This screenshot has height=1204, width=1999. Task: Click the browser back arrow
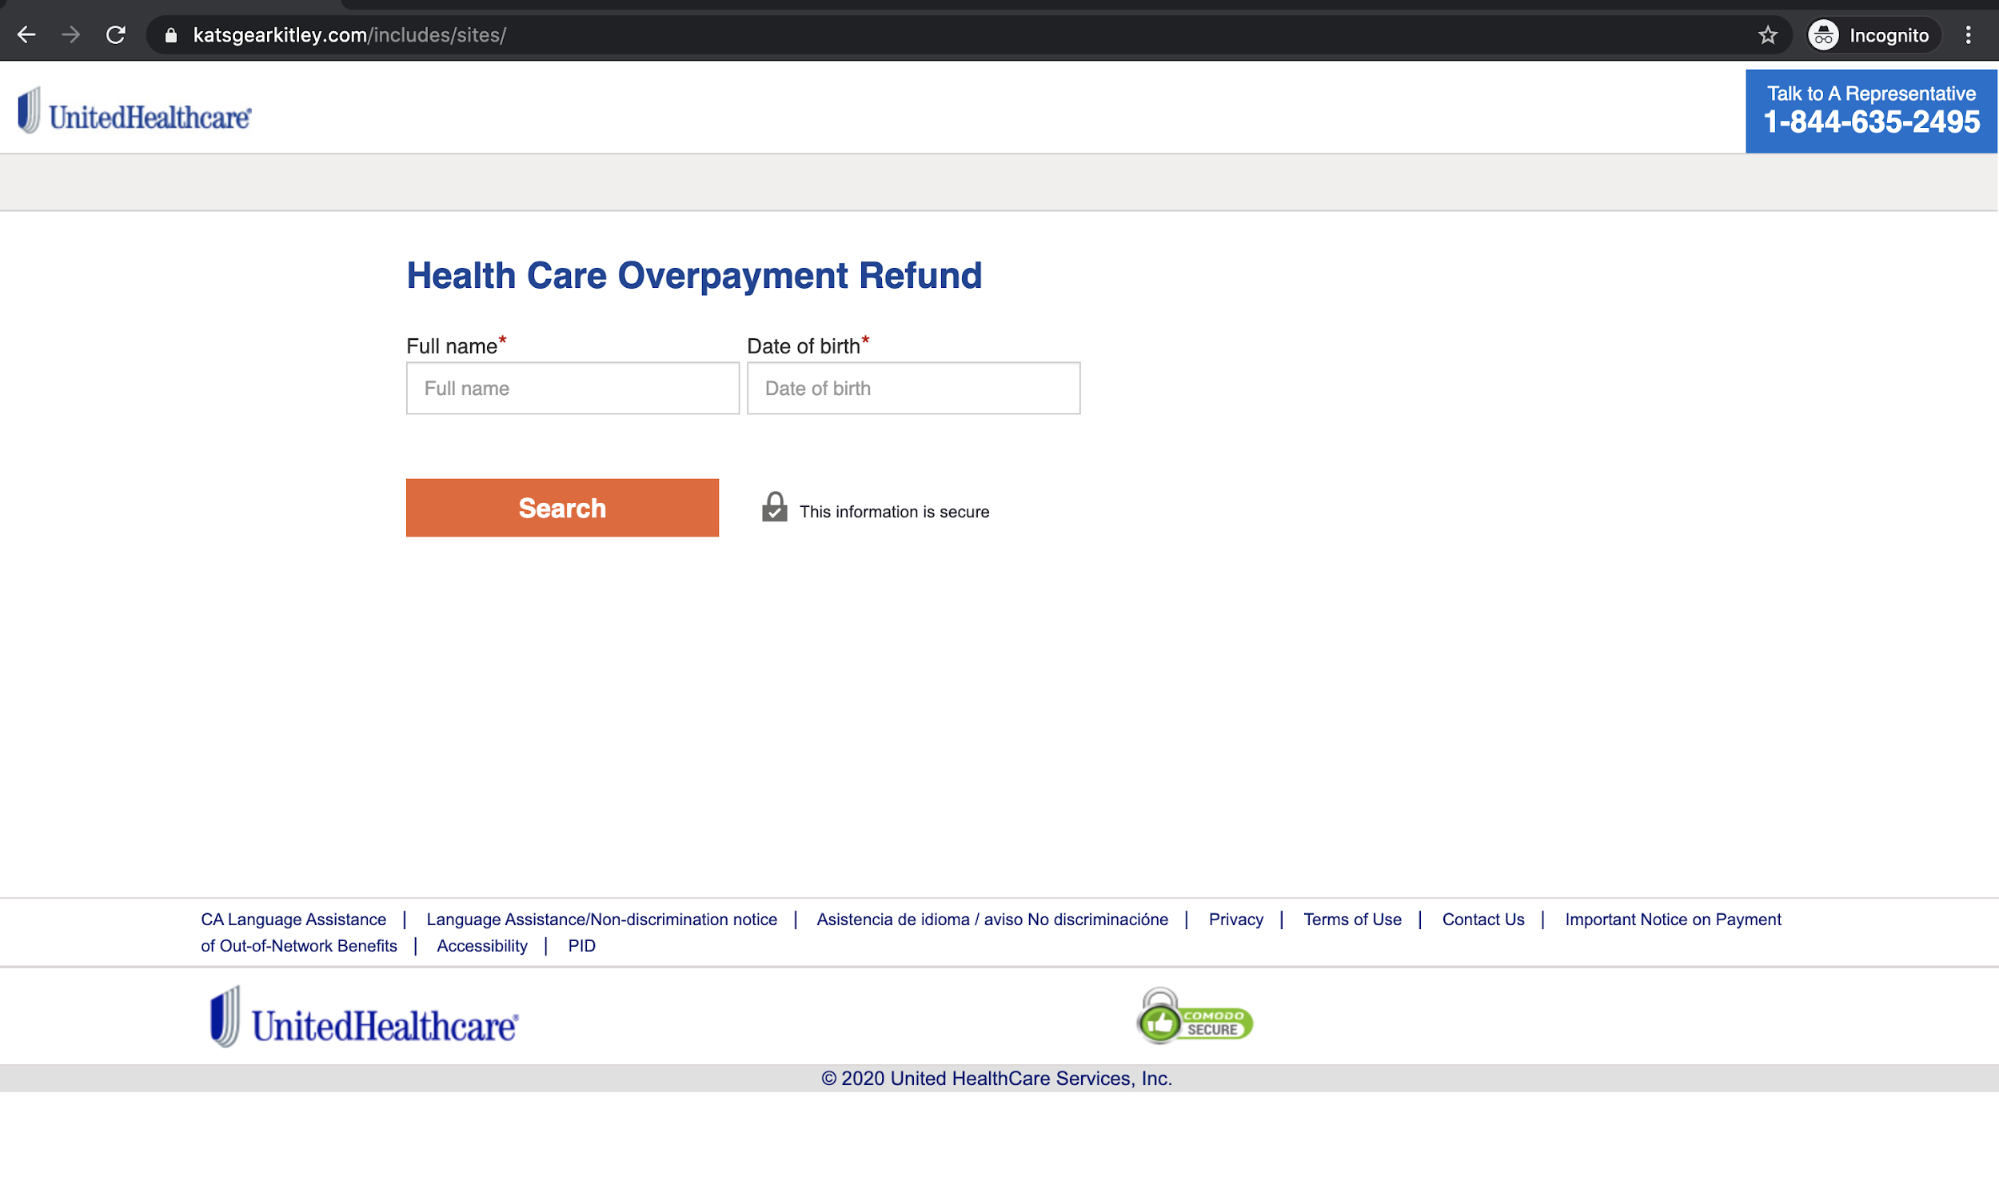click(x=27, y=35)
